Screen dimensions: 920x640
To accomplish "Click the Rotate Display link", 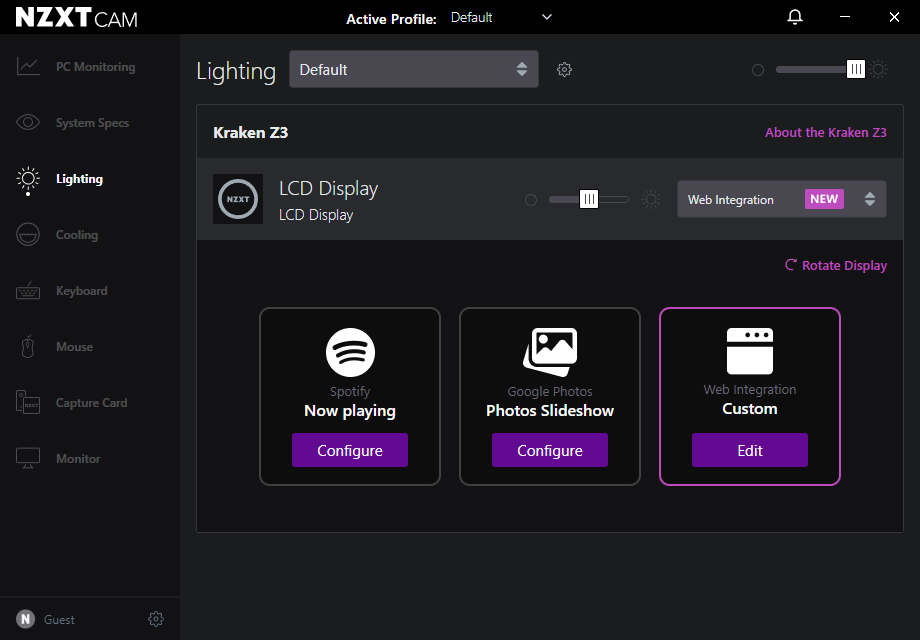I will tap(844, 266).
